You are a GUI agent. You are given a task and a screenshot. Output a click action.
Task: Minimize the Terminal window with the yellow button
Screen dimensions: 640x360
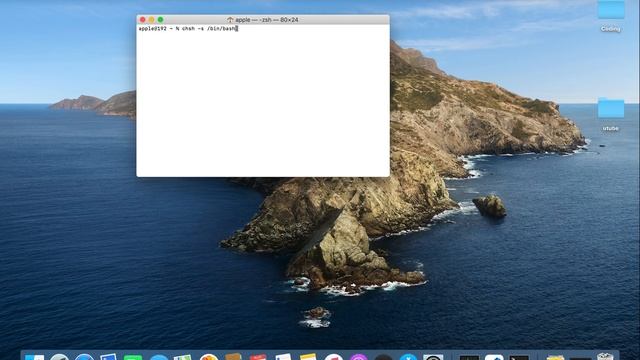click(151, 20)
